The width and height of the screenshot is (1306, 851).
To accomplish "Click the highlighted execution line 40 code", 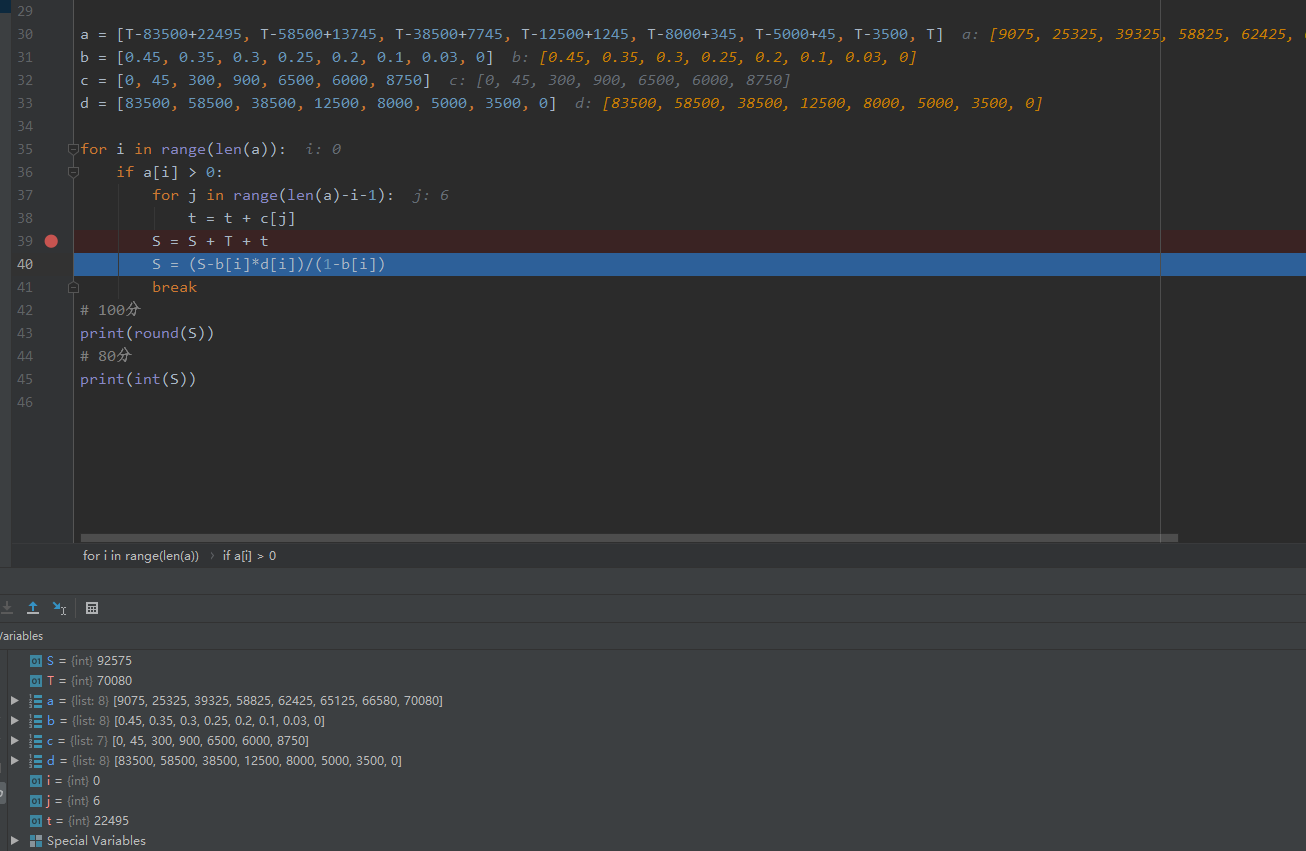I will (268, 264).
